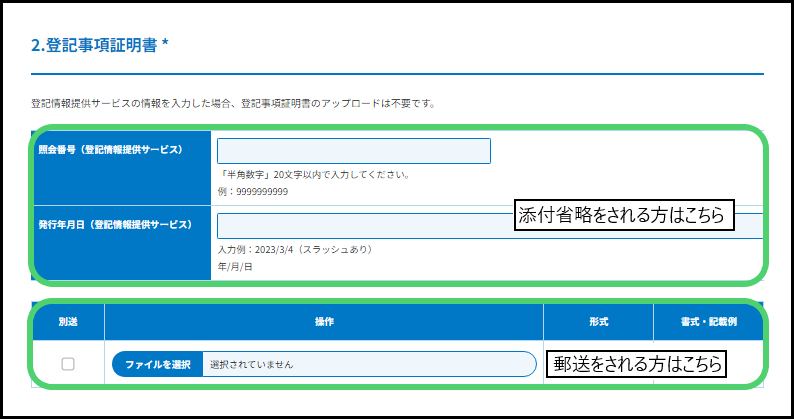The image size is (795, 419).
Task: Click the ファイルを選択 button
Action: [158, 365]
